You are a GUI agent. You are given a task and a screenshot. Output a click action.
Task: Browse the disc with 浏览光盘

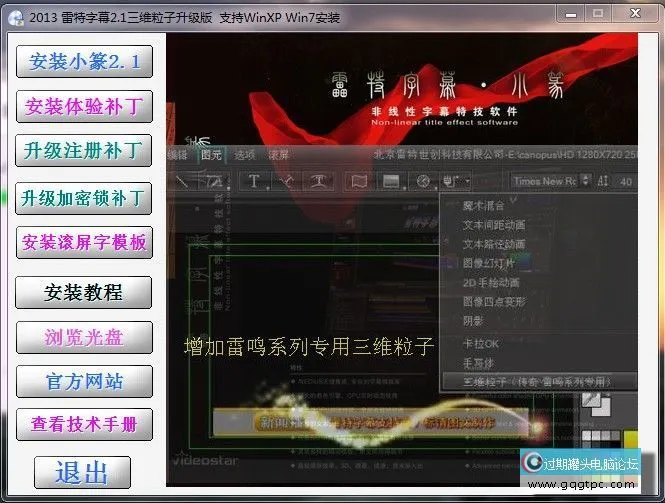tap(84, 337)
